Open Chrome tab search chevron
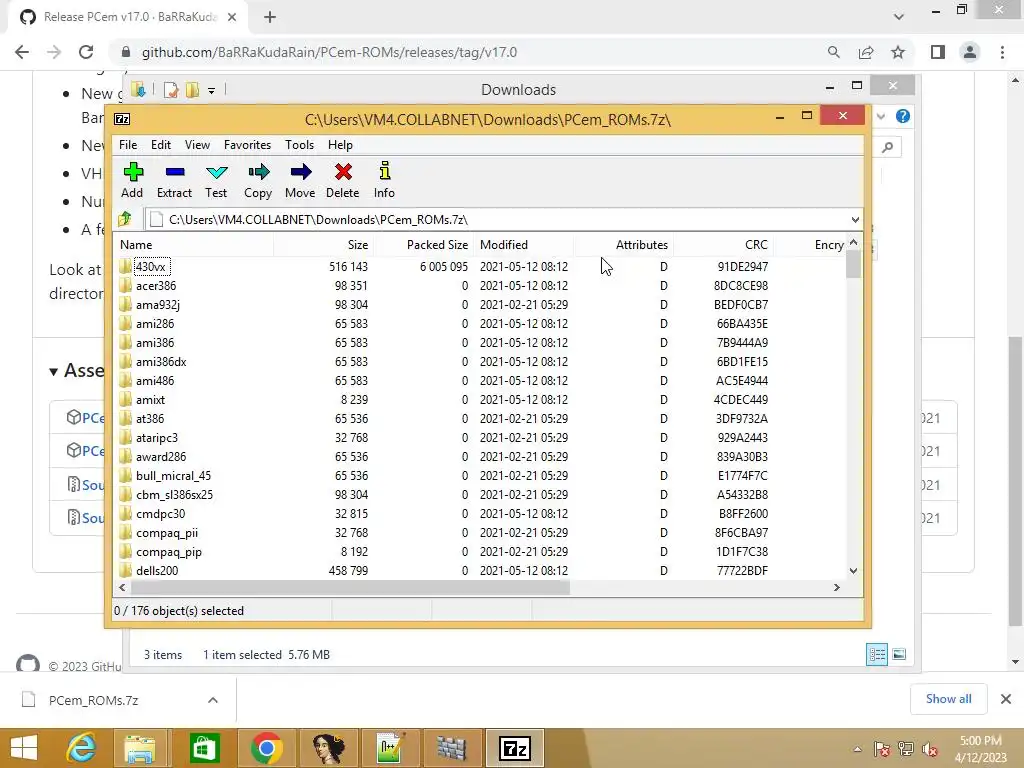This screenshot has height=768, width=1024. [x=899, y=17]
